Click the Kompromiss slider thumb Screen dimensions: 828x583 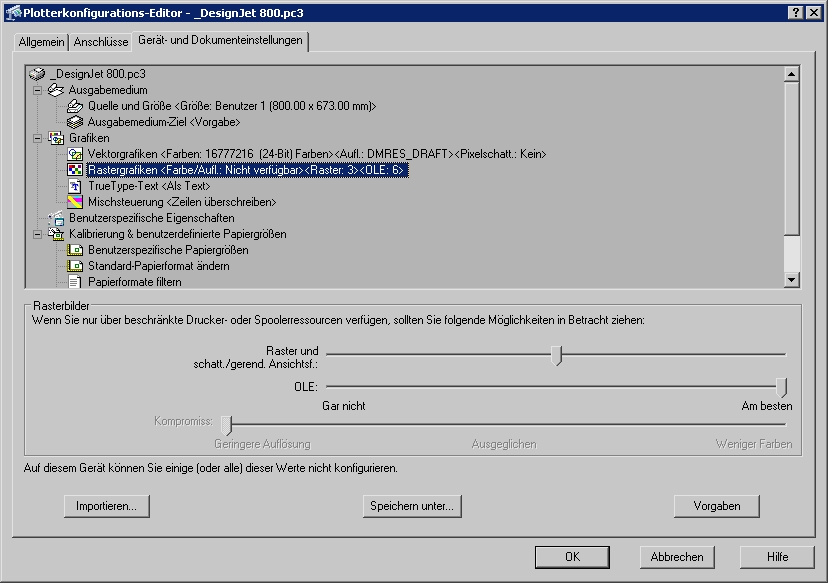226,425
